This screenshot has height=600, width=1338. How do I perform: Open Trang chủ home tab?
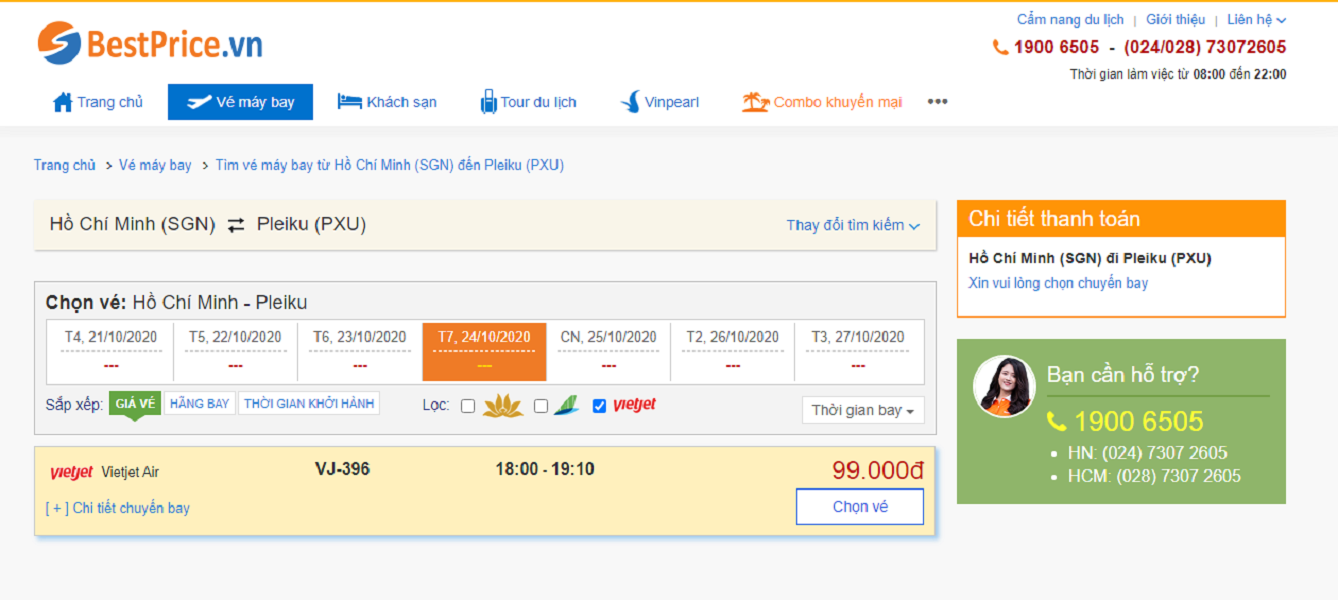click(97, 102)
